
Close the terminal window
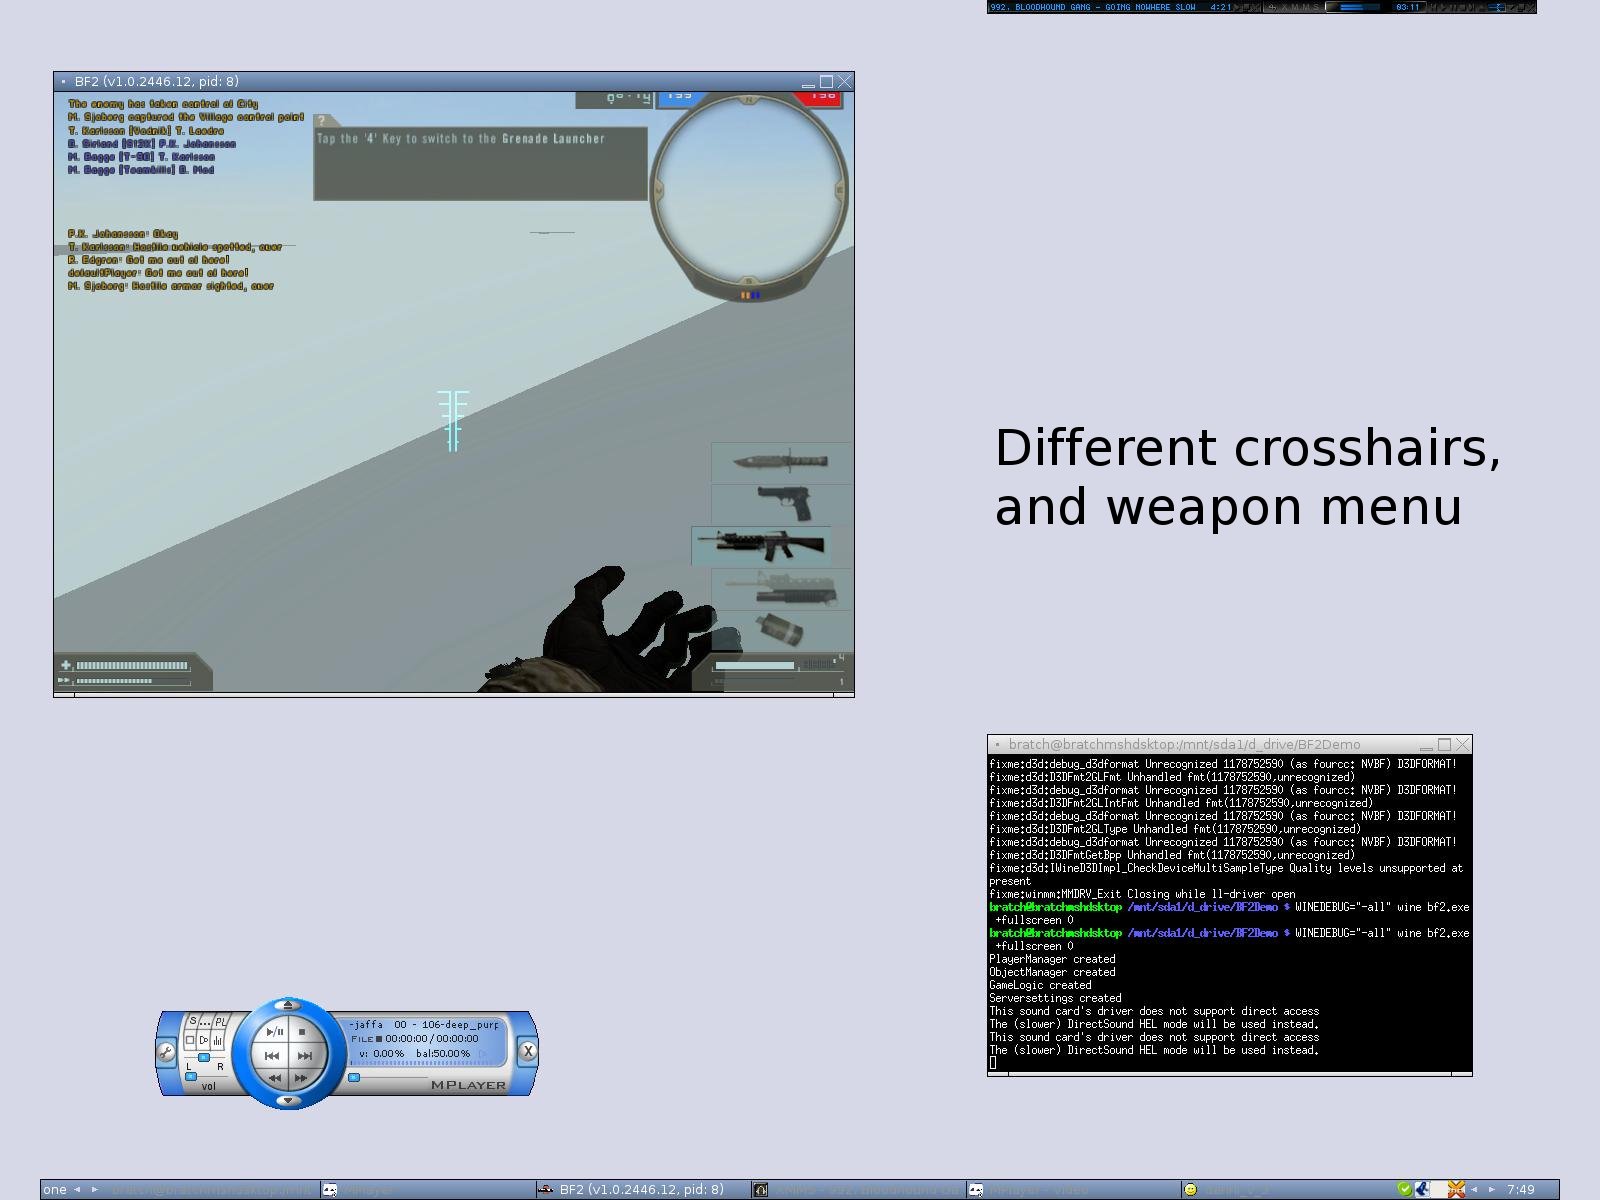point(1463,744)
